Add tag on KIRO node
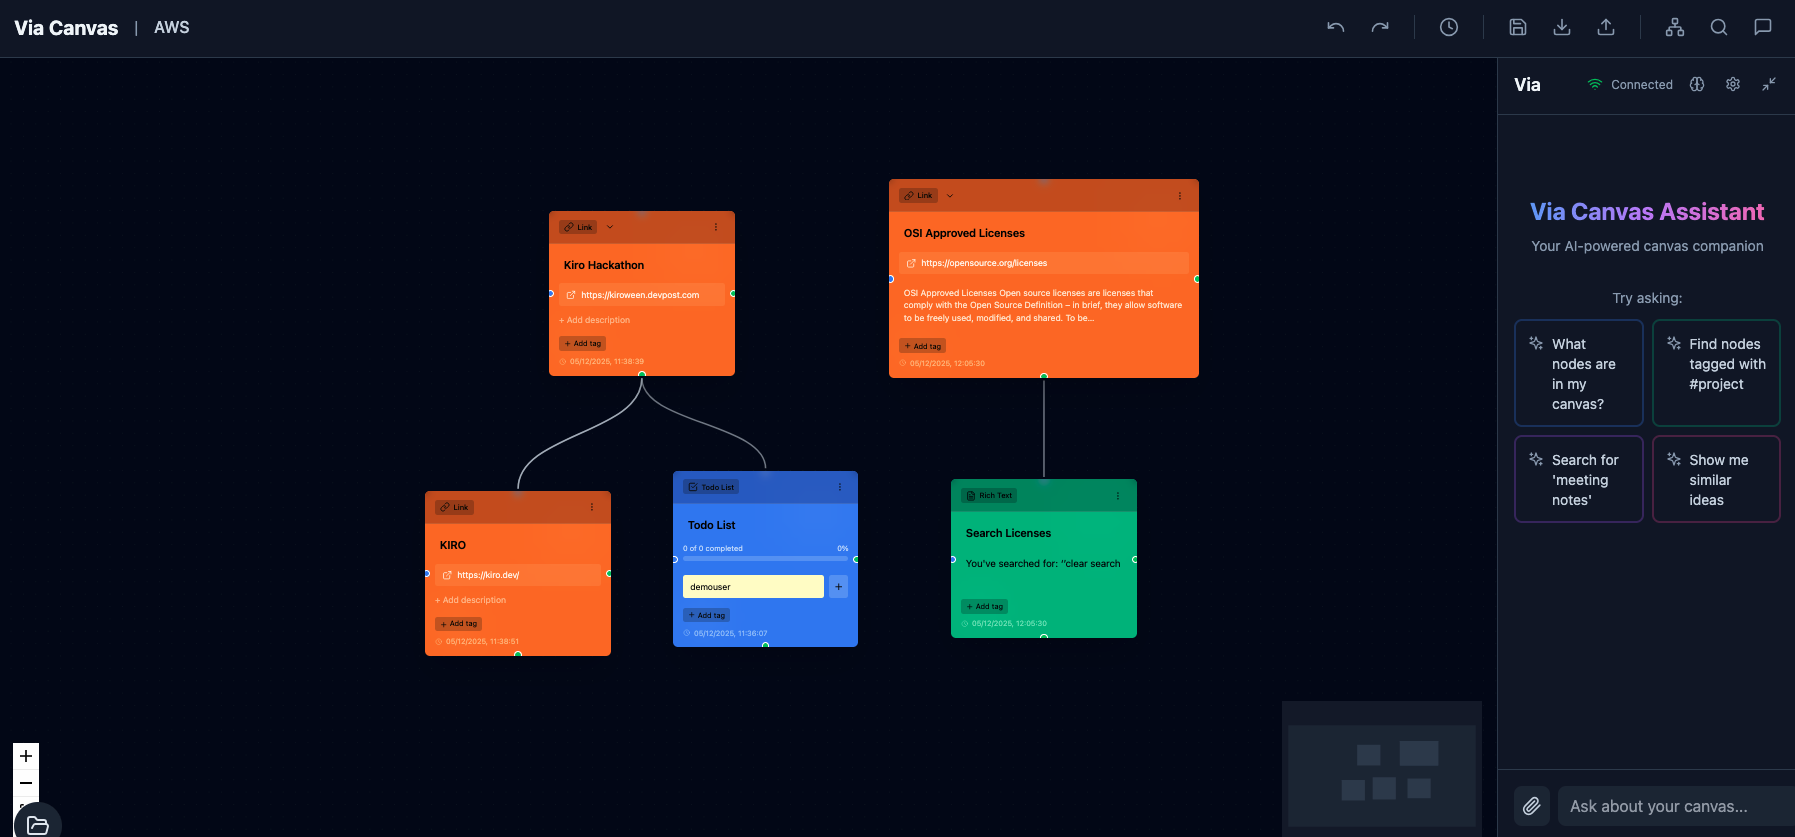Screen dimensions: 1795x837 459,623
